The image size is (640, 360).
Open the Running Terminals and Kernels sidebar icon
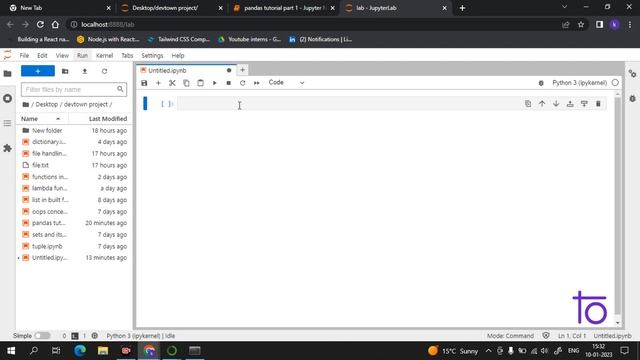point(7,98)
